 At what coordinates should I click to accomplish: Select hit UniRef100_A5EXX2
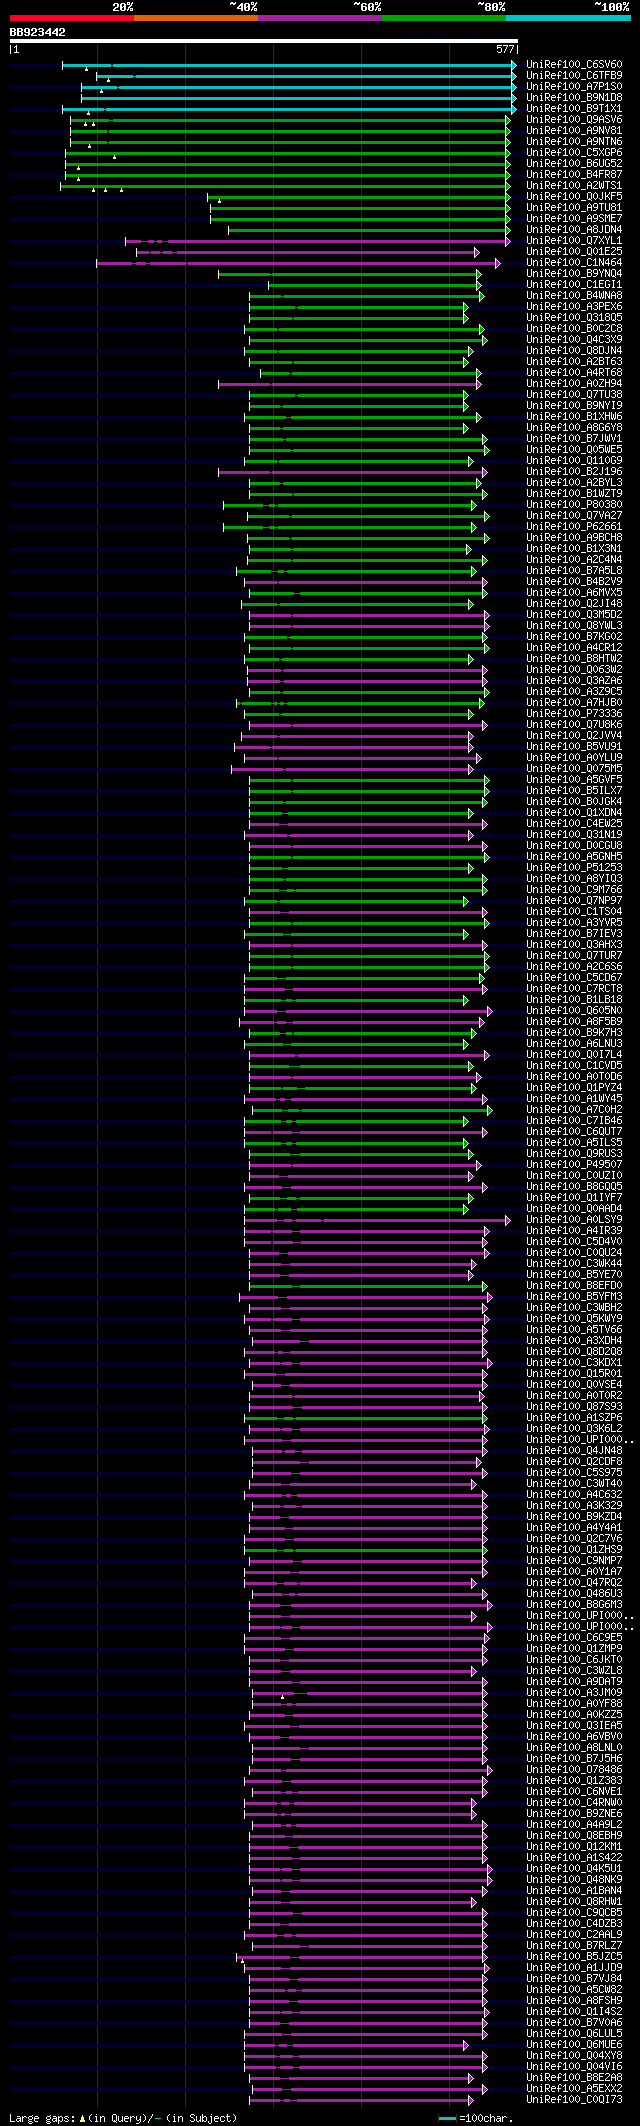pos(574,2089)
